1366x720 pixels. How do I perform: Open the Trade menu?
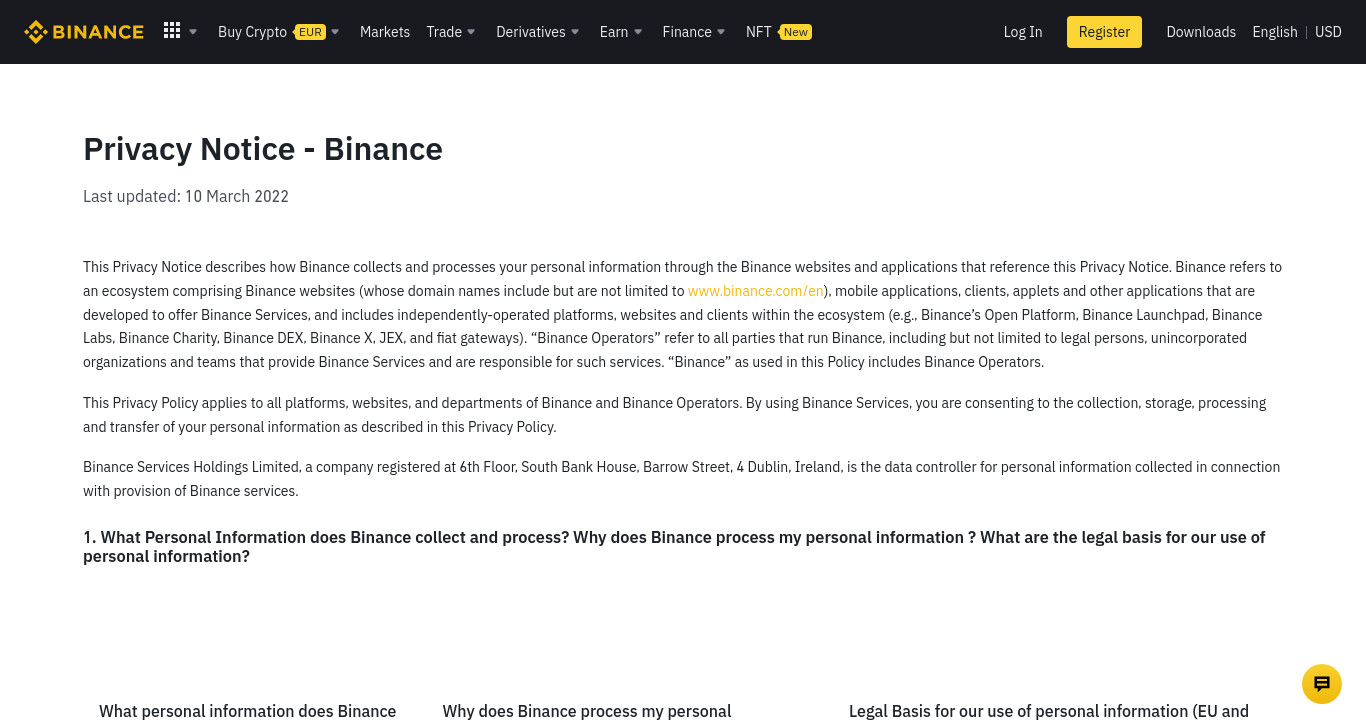[x=444, y=32]
